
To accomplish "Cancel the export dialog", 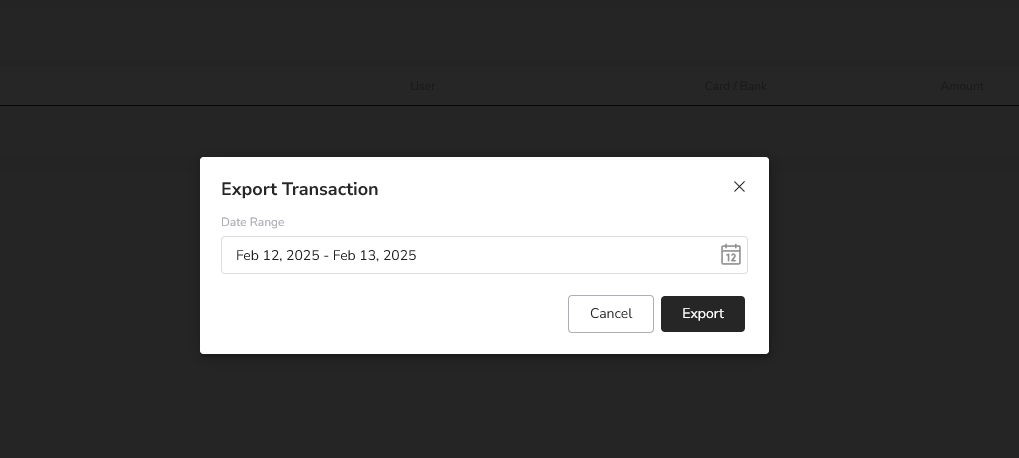I will tap(611, 314).
